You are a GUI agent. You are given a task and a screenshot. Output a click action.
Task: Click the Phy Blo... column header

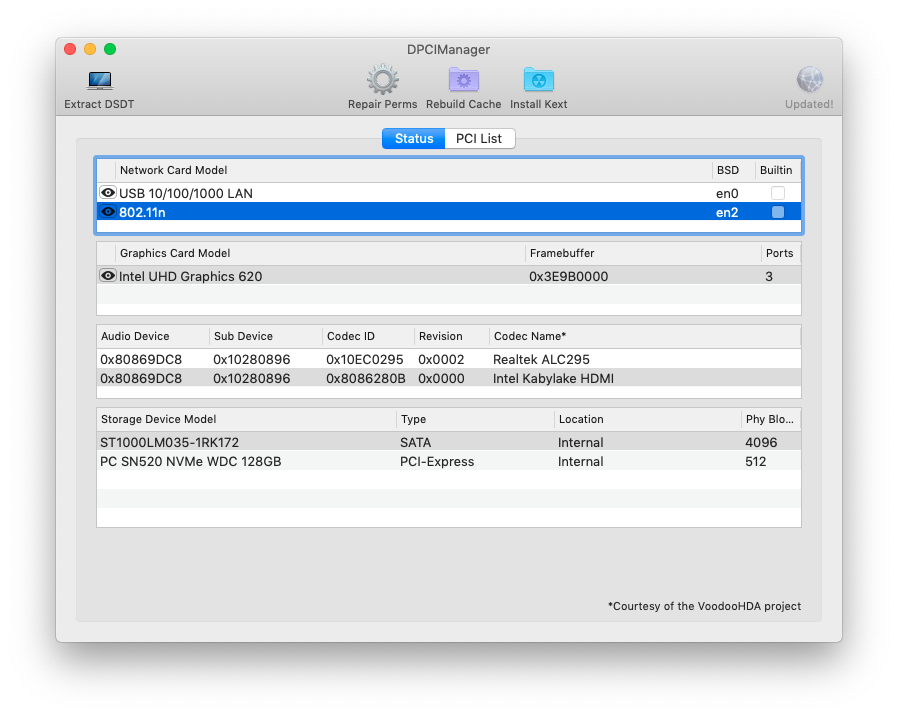(769, 419)
